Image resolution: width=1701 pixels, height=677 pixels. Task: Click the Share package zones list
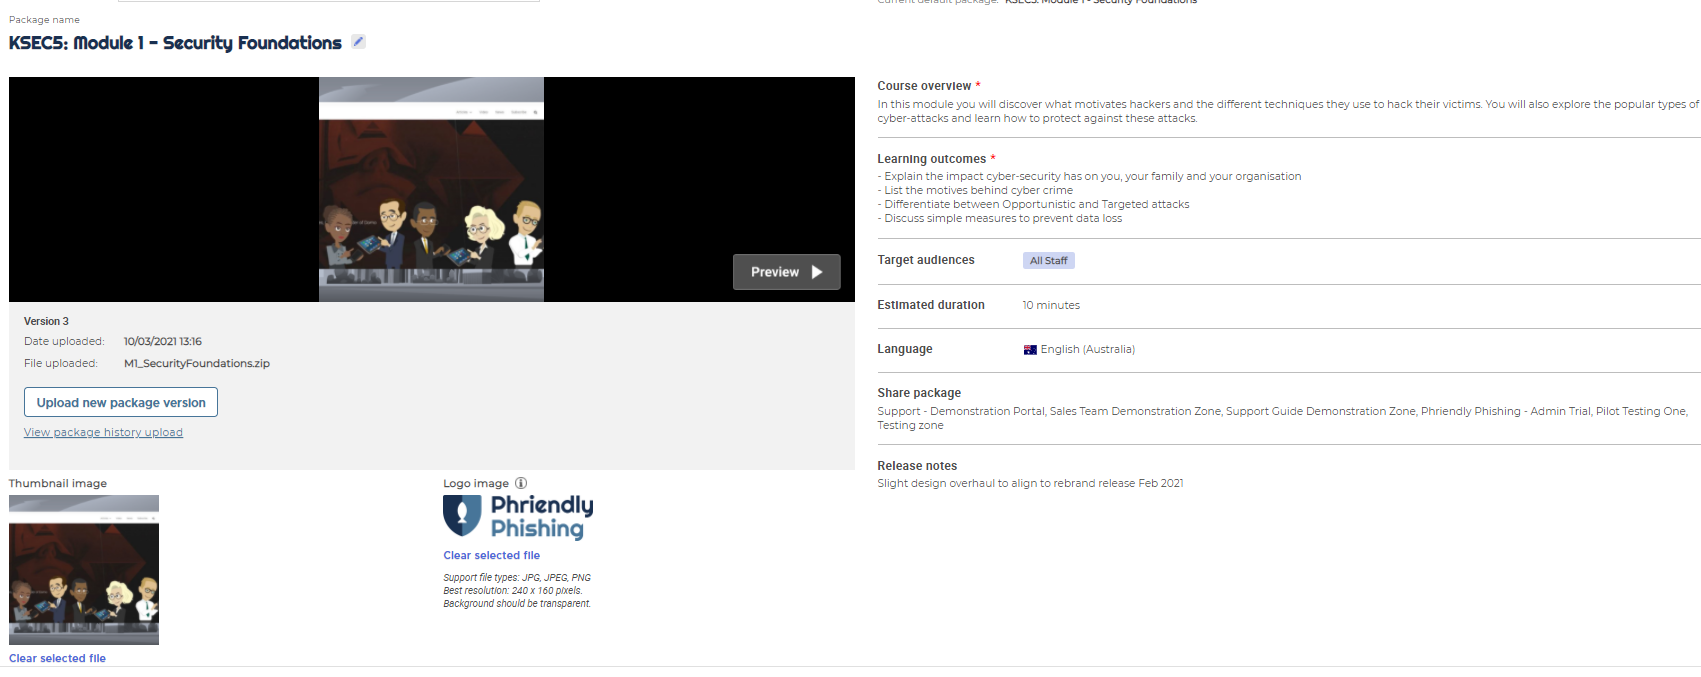(1282, 418)
